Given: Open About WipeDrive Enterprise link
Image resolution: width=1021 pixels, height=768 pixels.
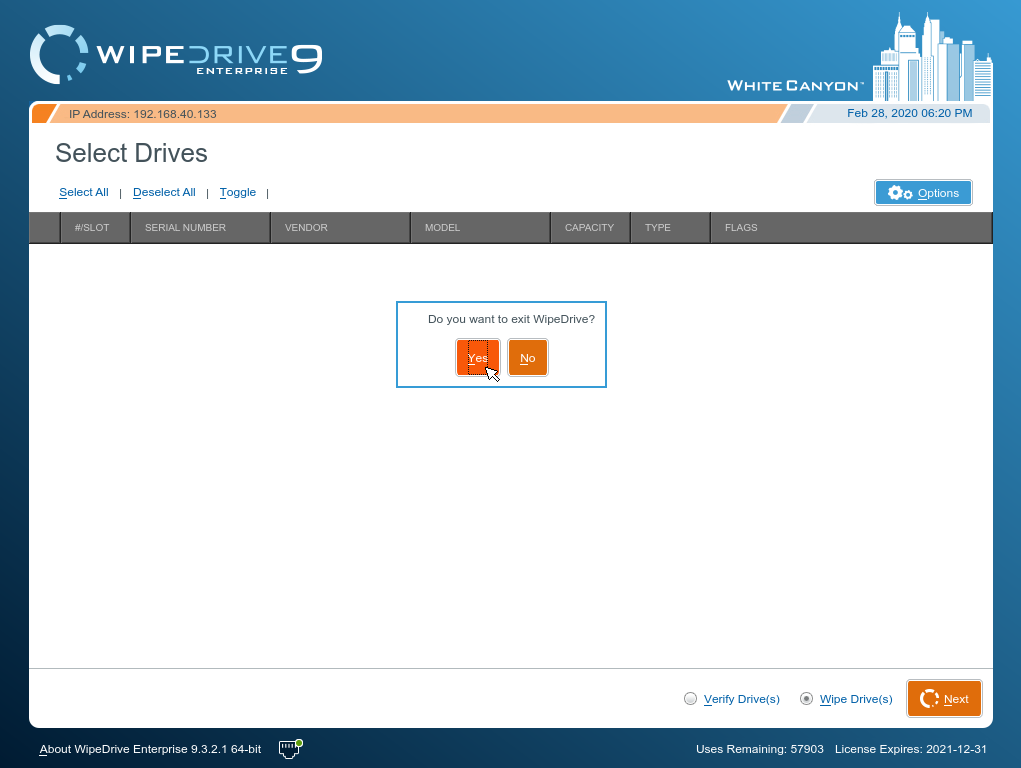Looking at the screenshot, I should pyautogui.click(x=150, y=749).
